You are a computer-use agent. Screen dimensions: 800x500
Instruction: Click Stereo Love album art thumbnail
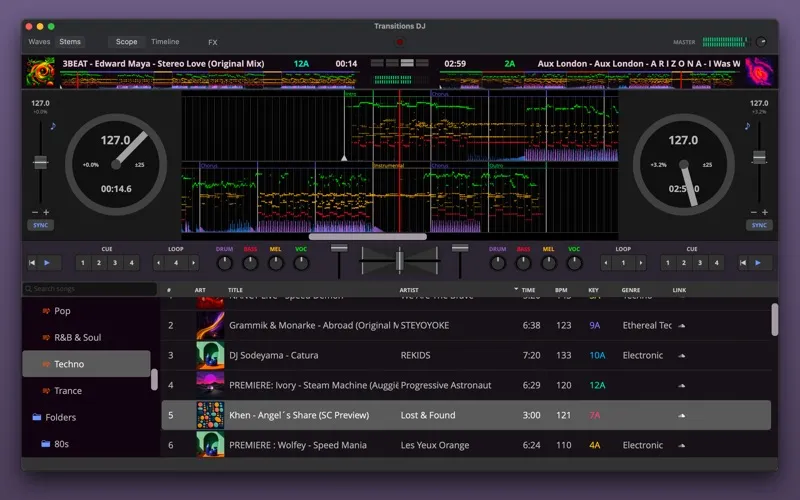click(x=41, y=72)
